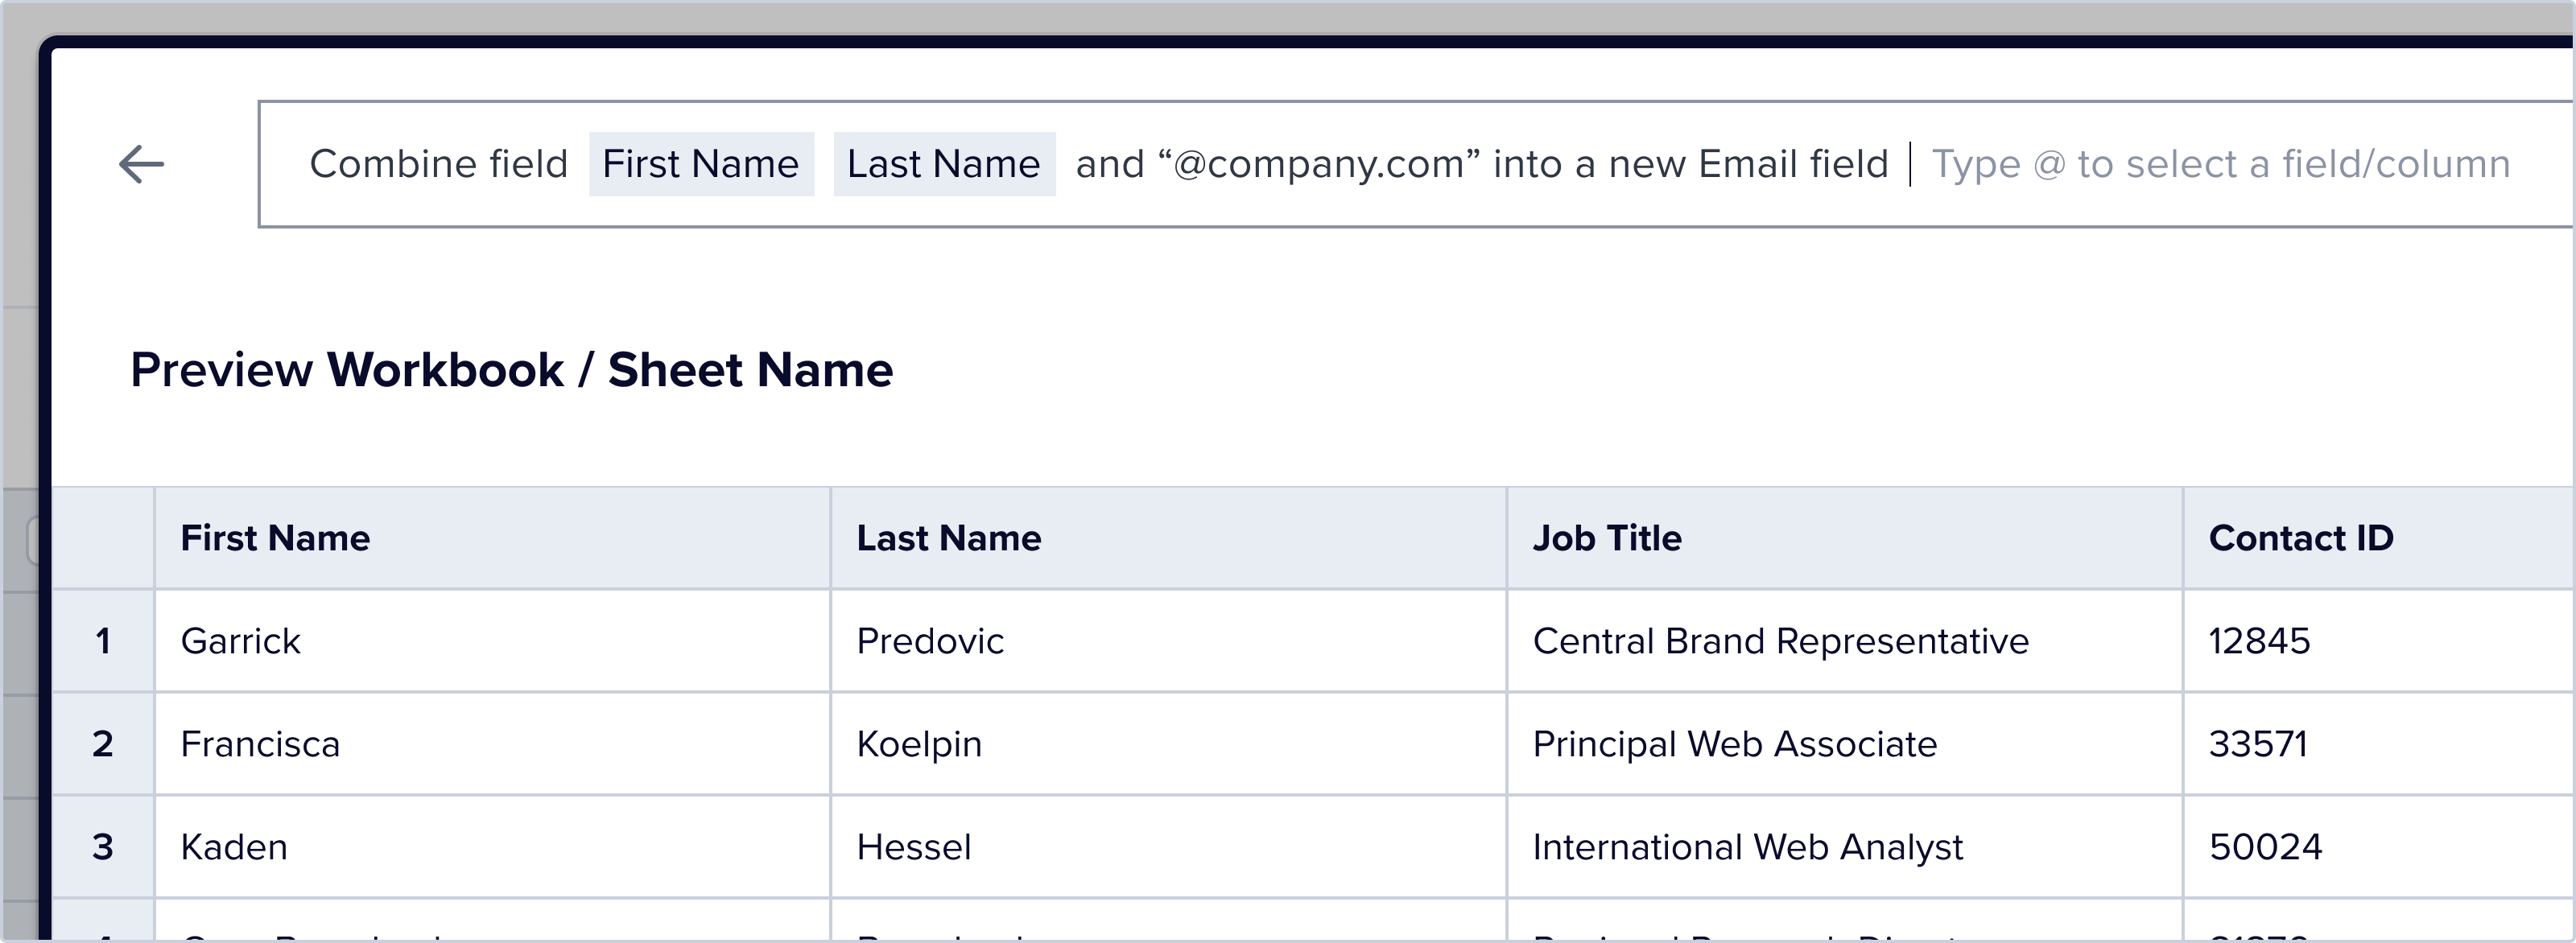
Task: Select the Contact ID column header
Action: coord(2301,538)
